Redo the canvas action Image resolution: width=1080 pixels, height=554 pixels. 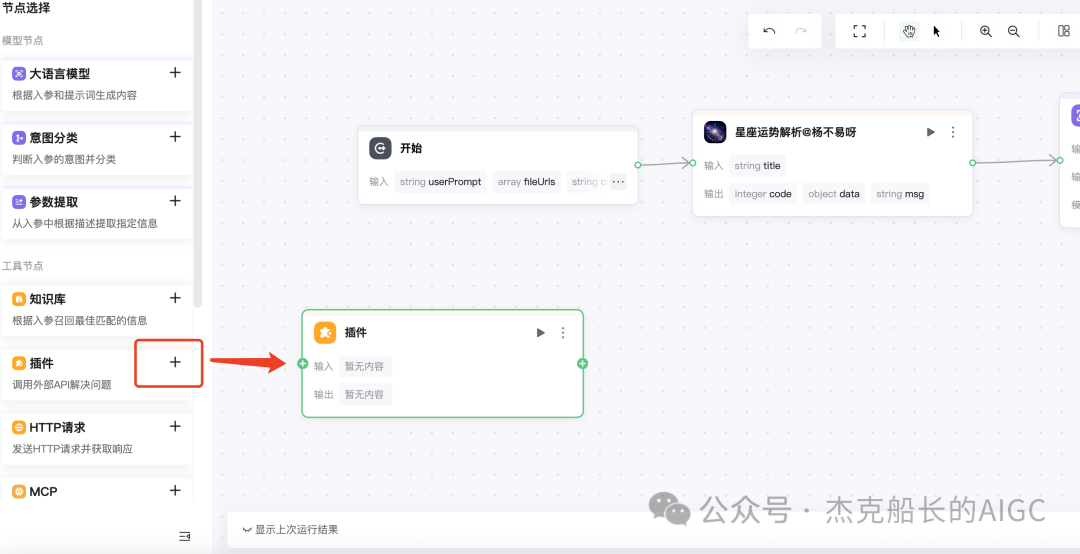point(800,31)
